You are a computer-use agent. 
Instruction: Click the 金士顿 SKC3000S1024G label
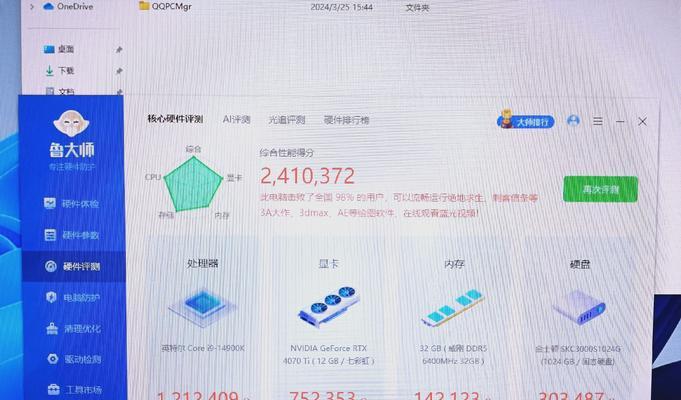coord(578,355)
